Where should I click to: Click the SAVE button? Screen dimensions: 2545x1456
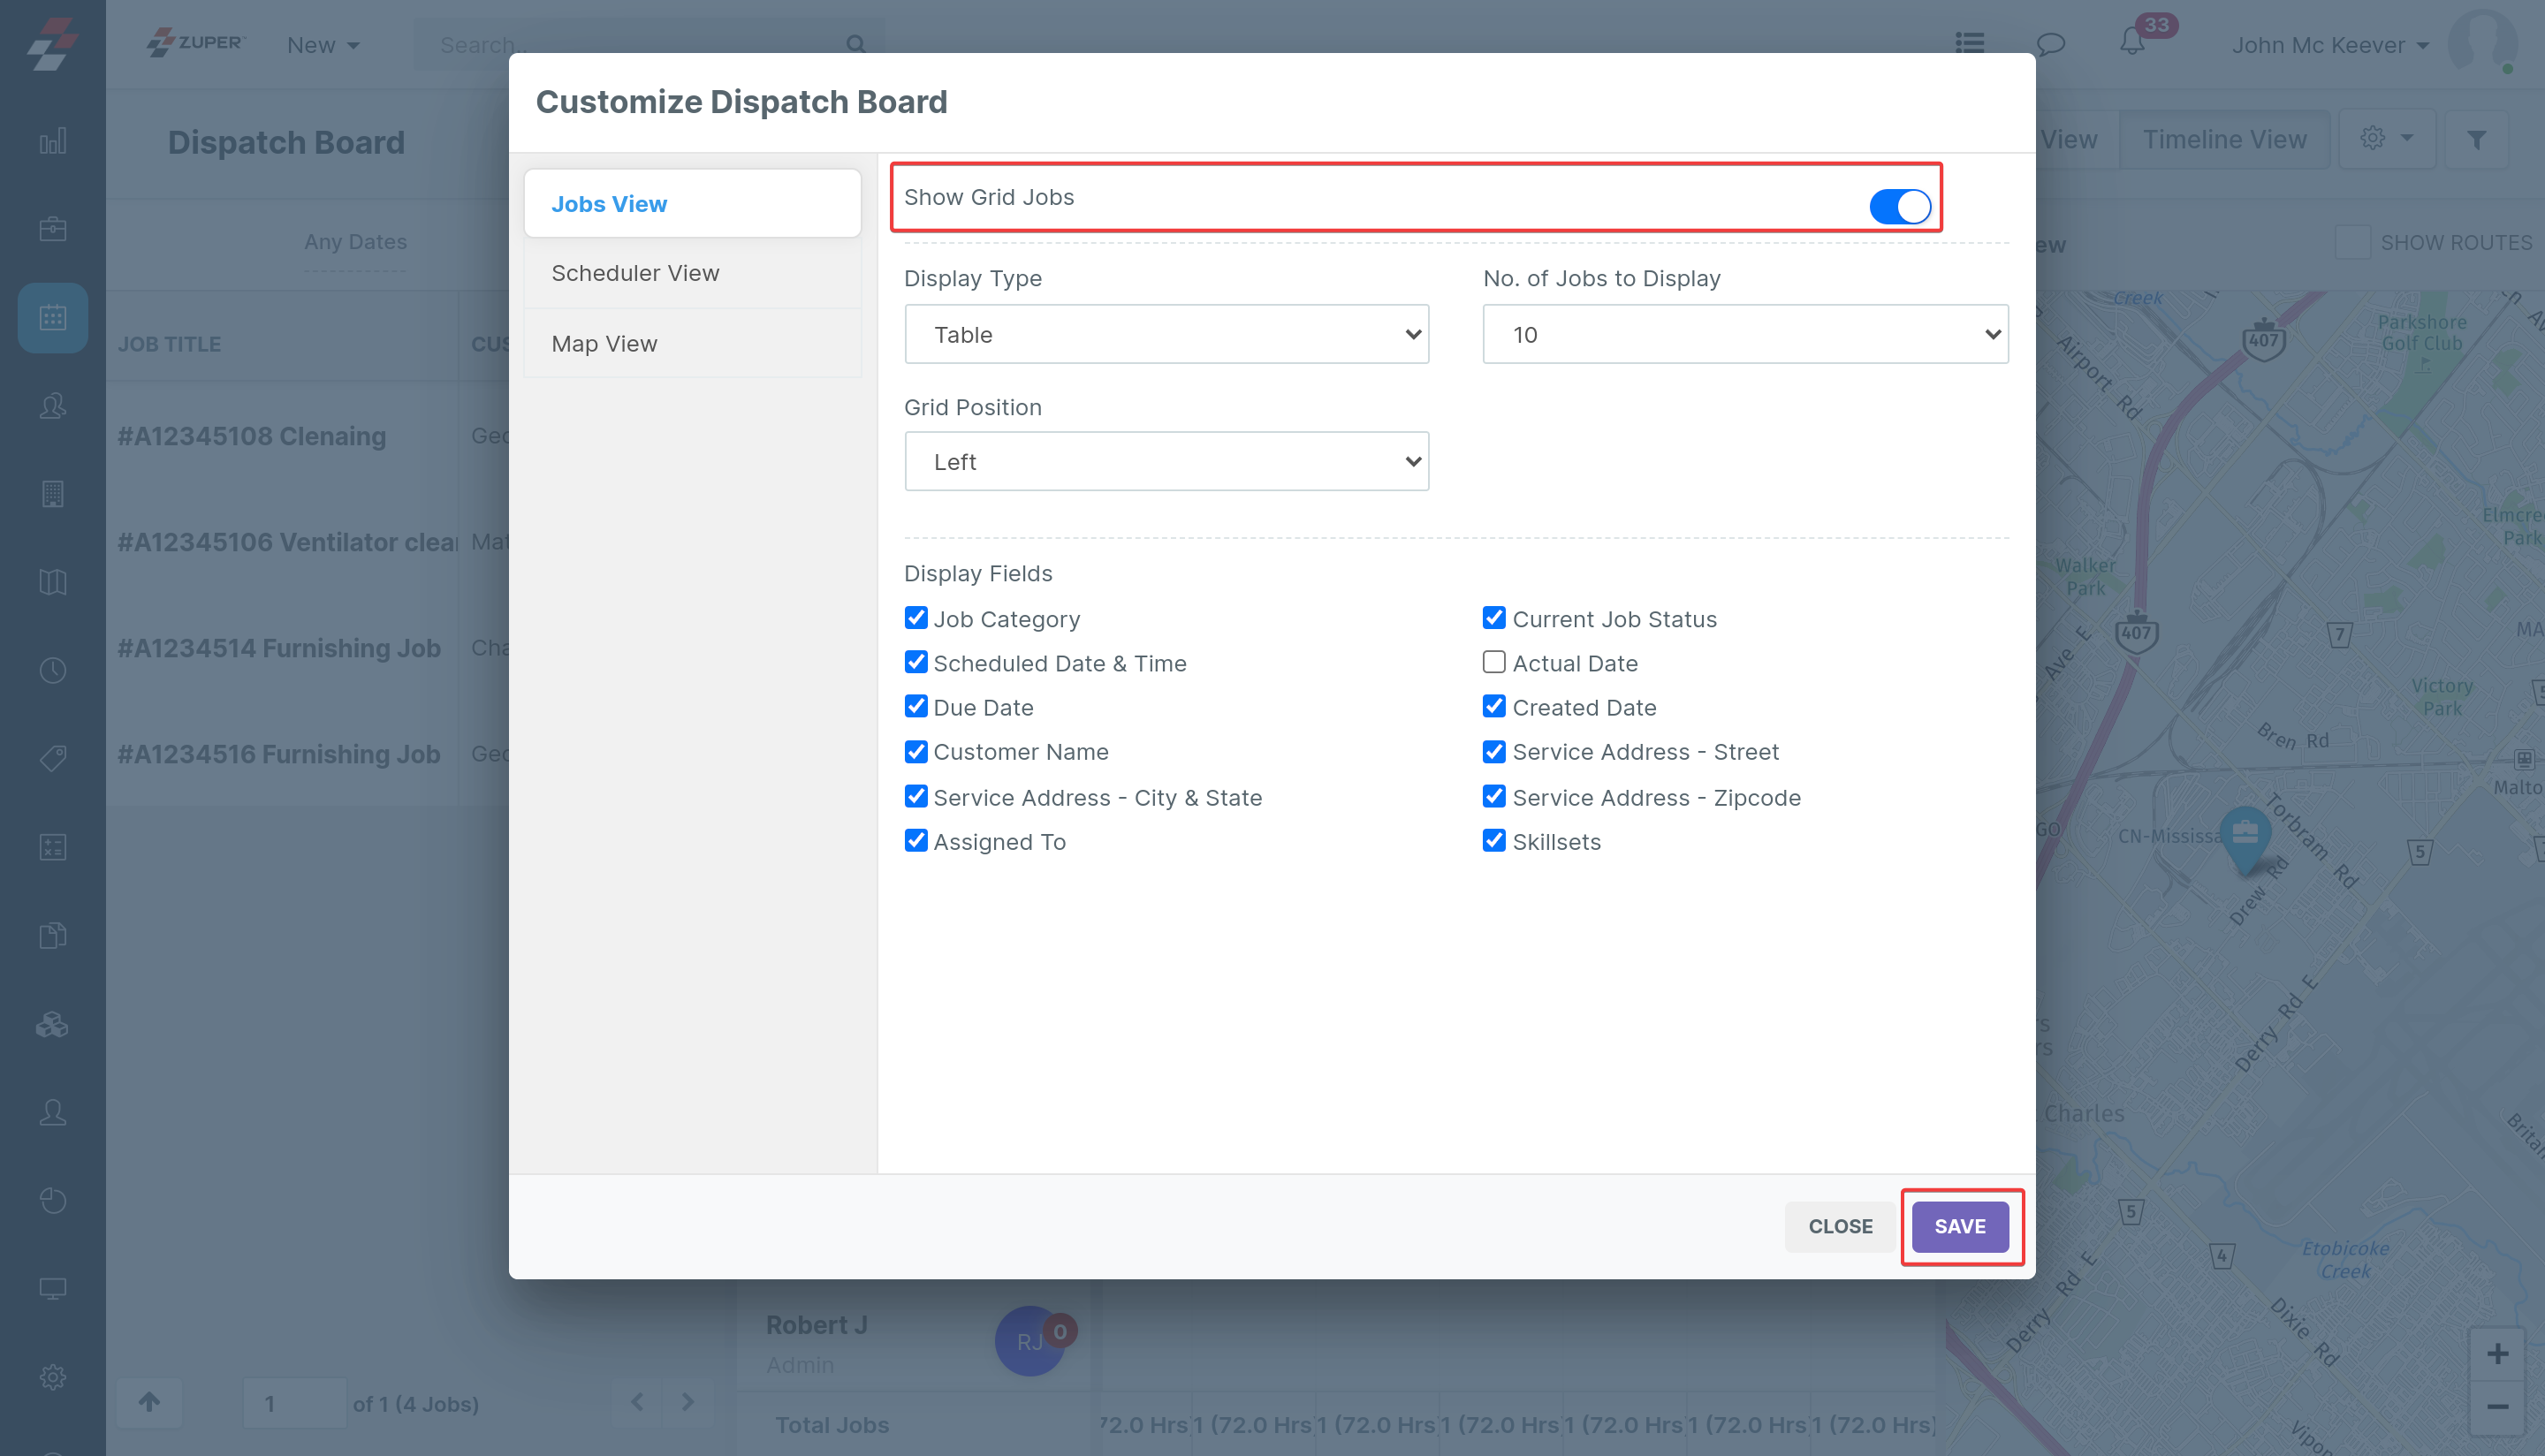click(x=1959, y=1226)
